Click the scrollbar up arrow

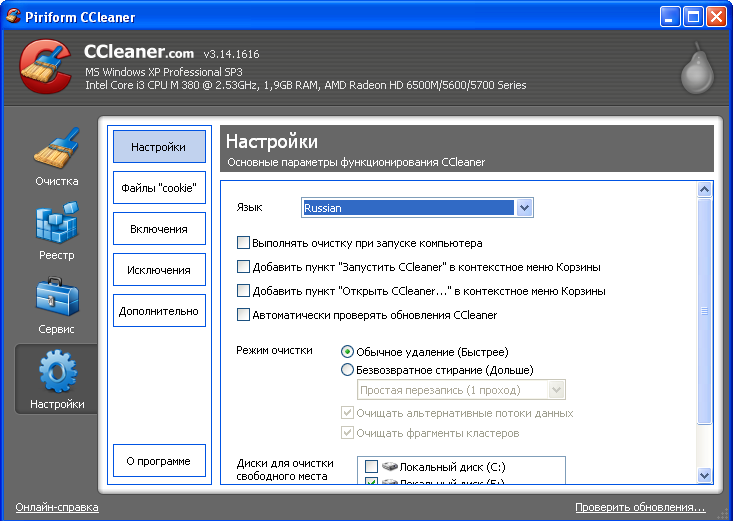click(704, 189)
